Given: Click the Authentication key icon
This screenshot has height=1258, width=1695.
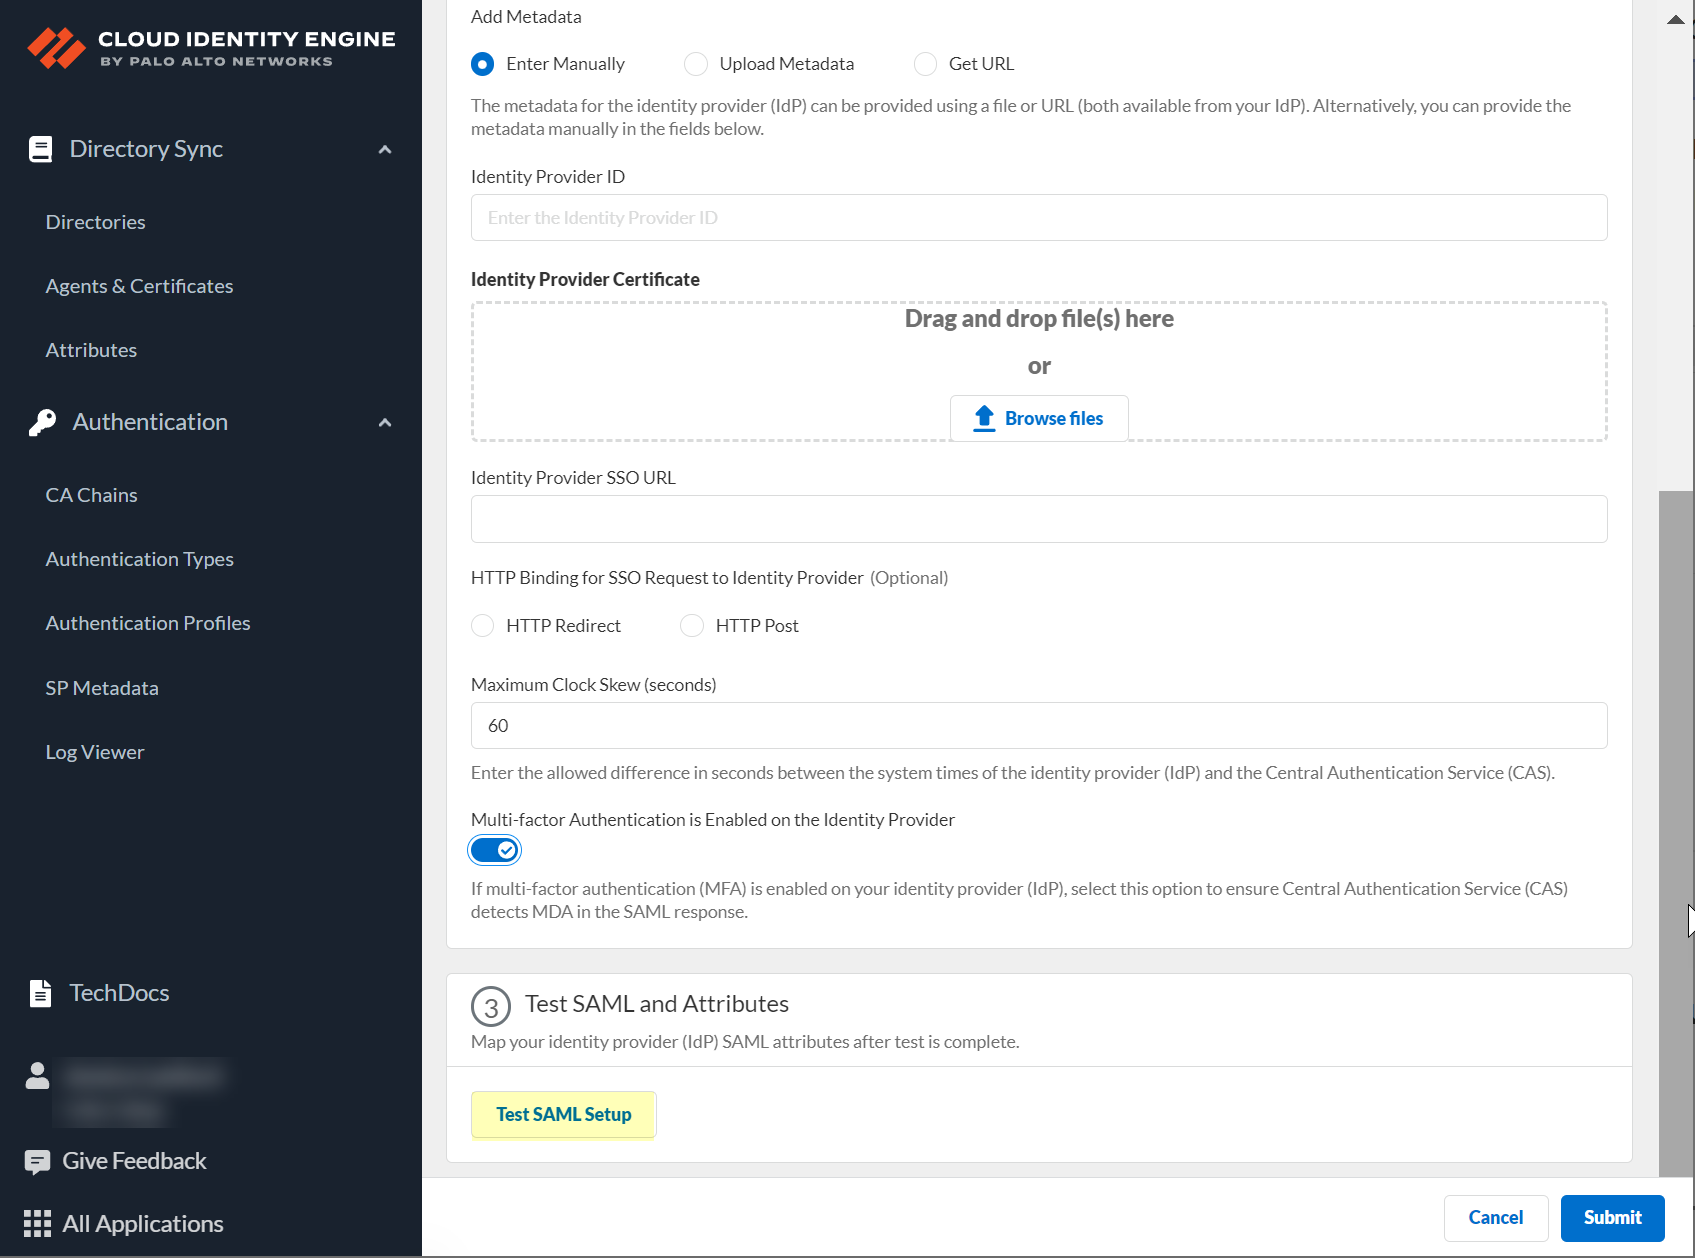Looking at the screenshot, I should (x=42, y=422).
